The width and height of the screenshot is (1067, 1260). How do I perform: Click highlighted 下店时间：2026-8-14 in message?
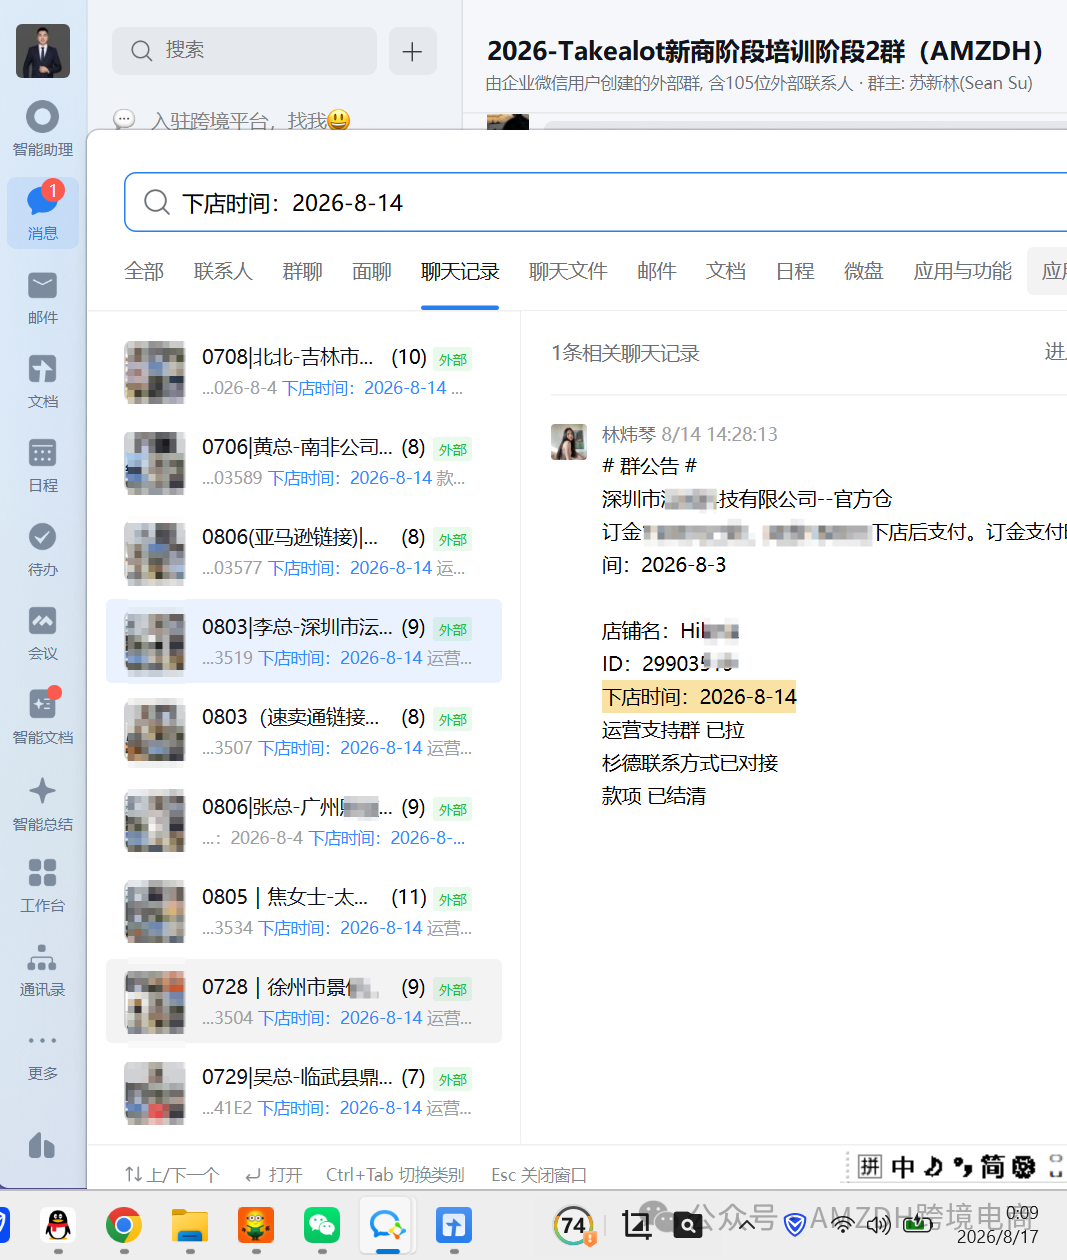699,696
